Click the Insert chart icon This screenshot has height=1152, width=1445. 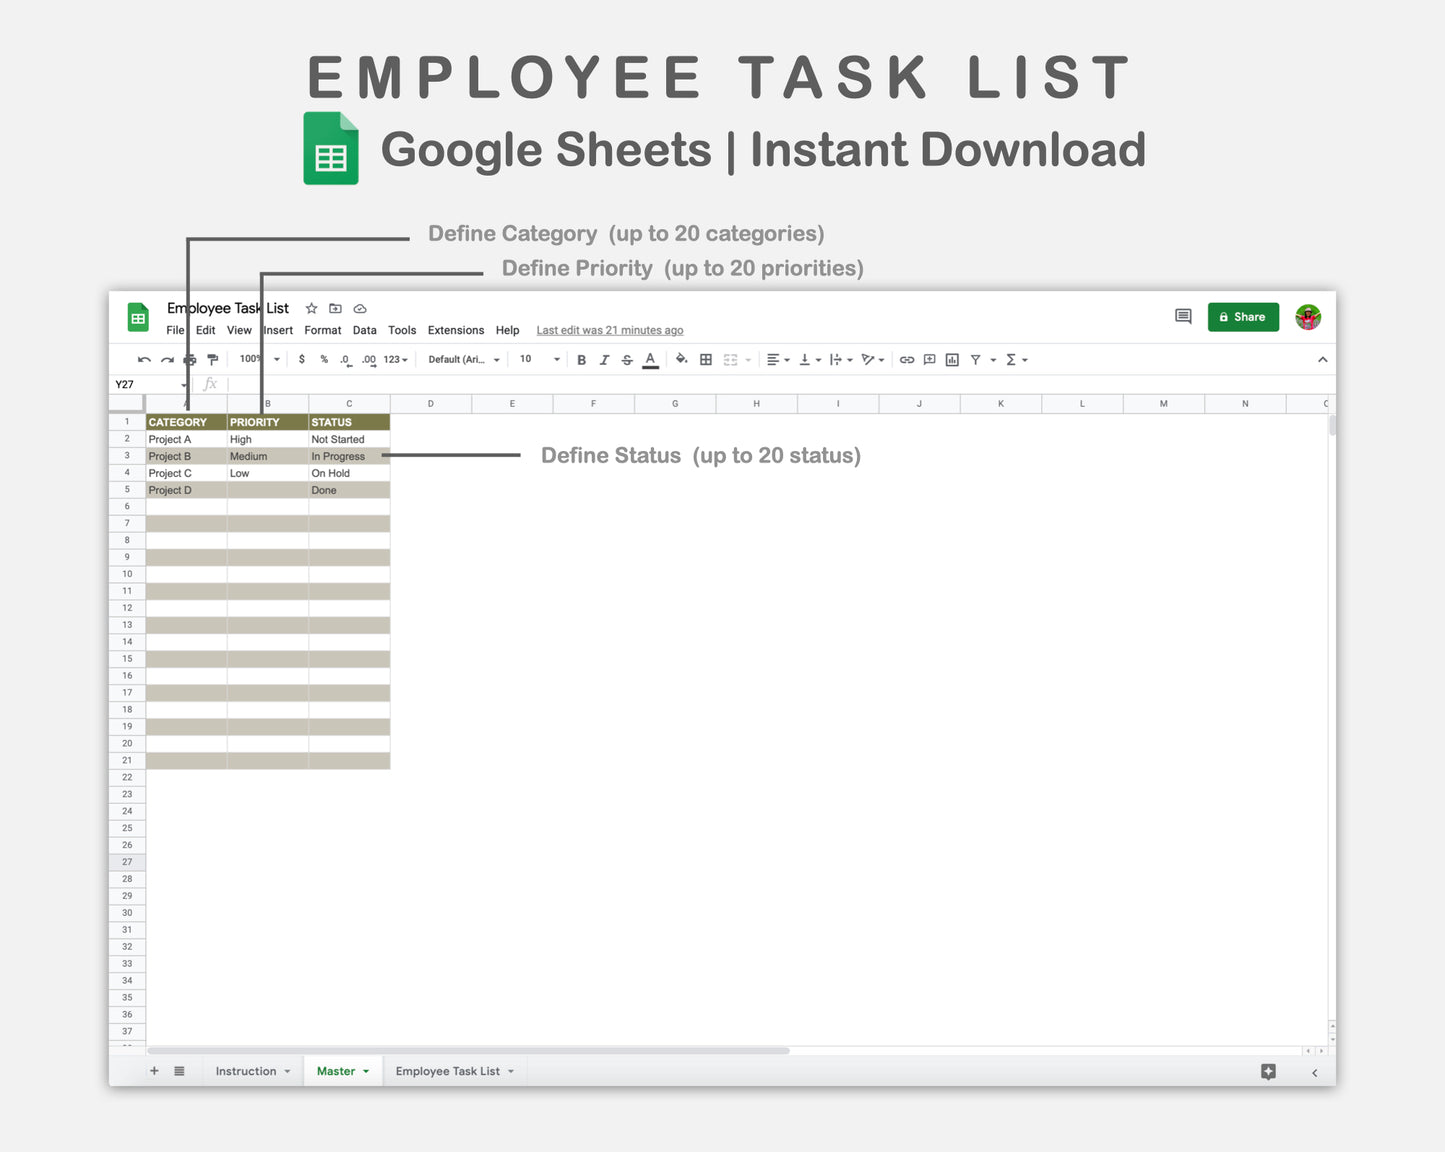pyautogui.click(x=951, y=359)
